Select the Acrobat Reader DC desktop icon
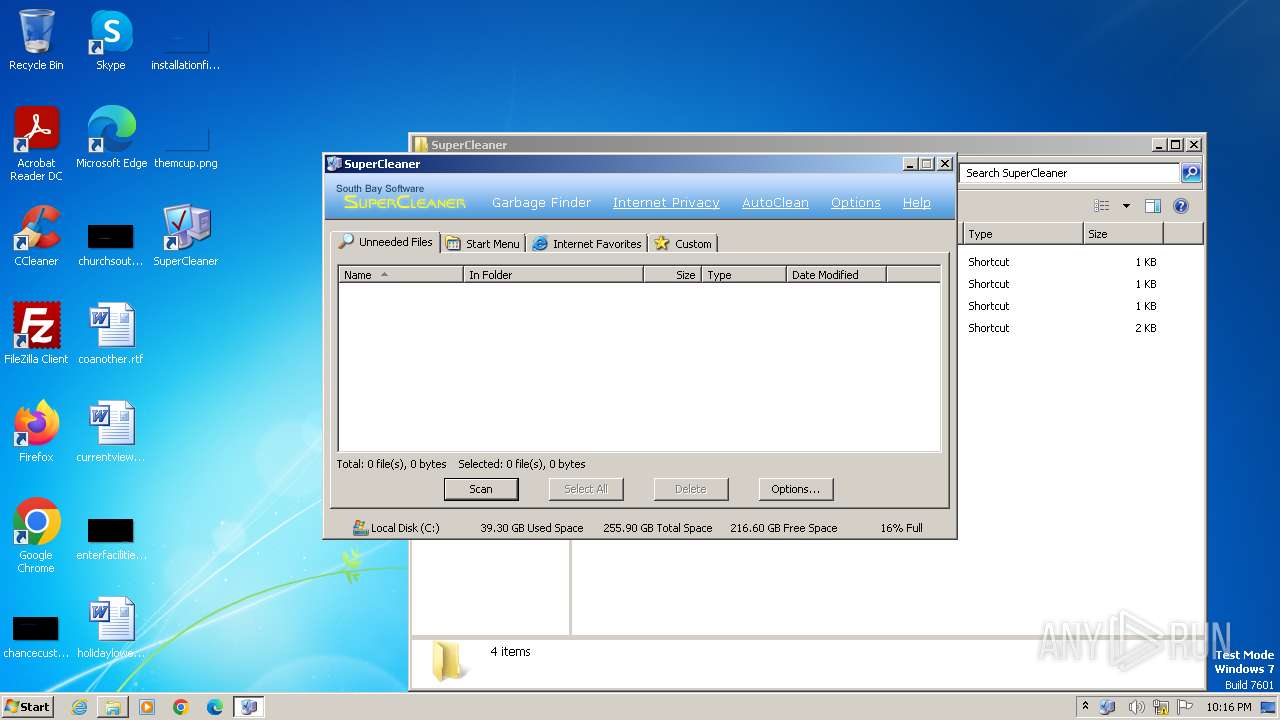The height and width of the screenshot is (720, 1280). pos(36,143)
